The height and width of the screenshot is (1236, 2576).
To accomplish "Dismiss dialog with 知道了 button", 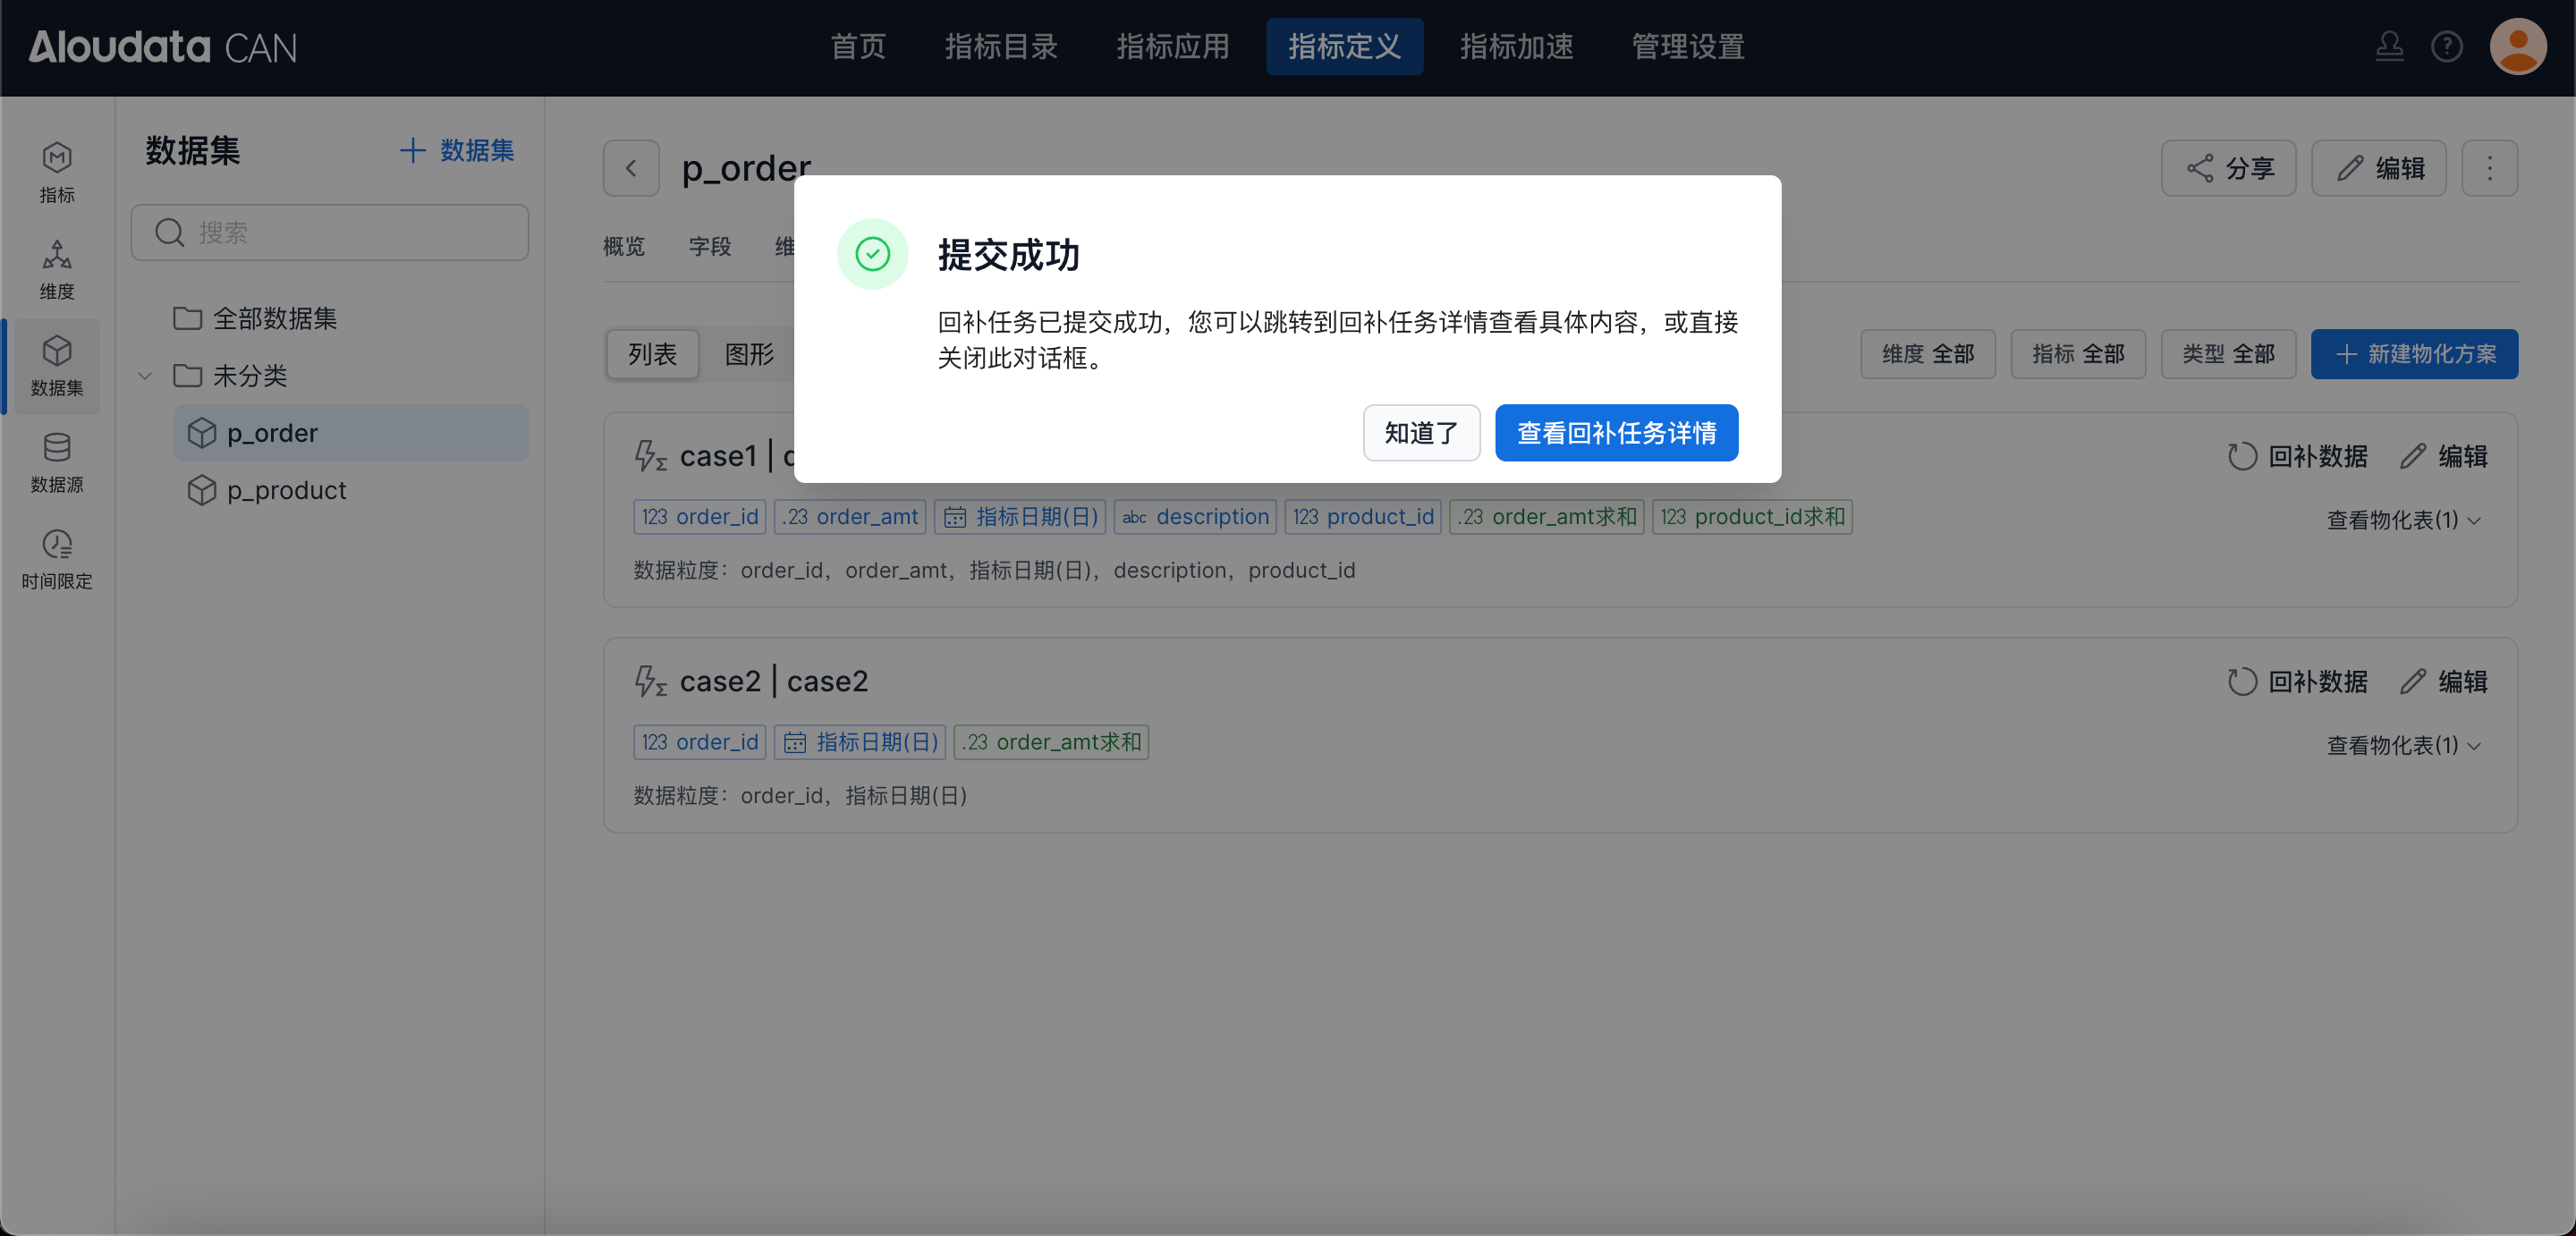I will click(1421, 433).
